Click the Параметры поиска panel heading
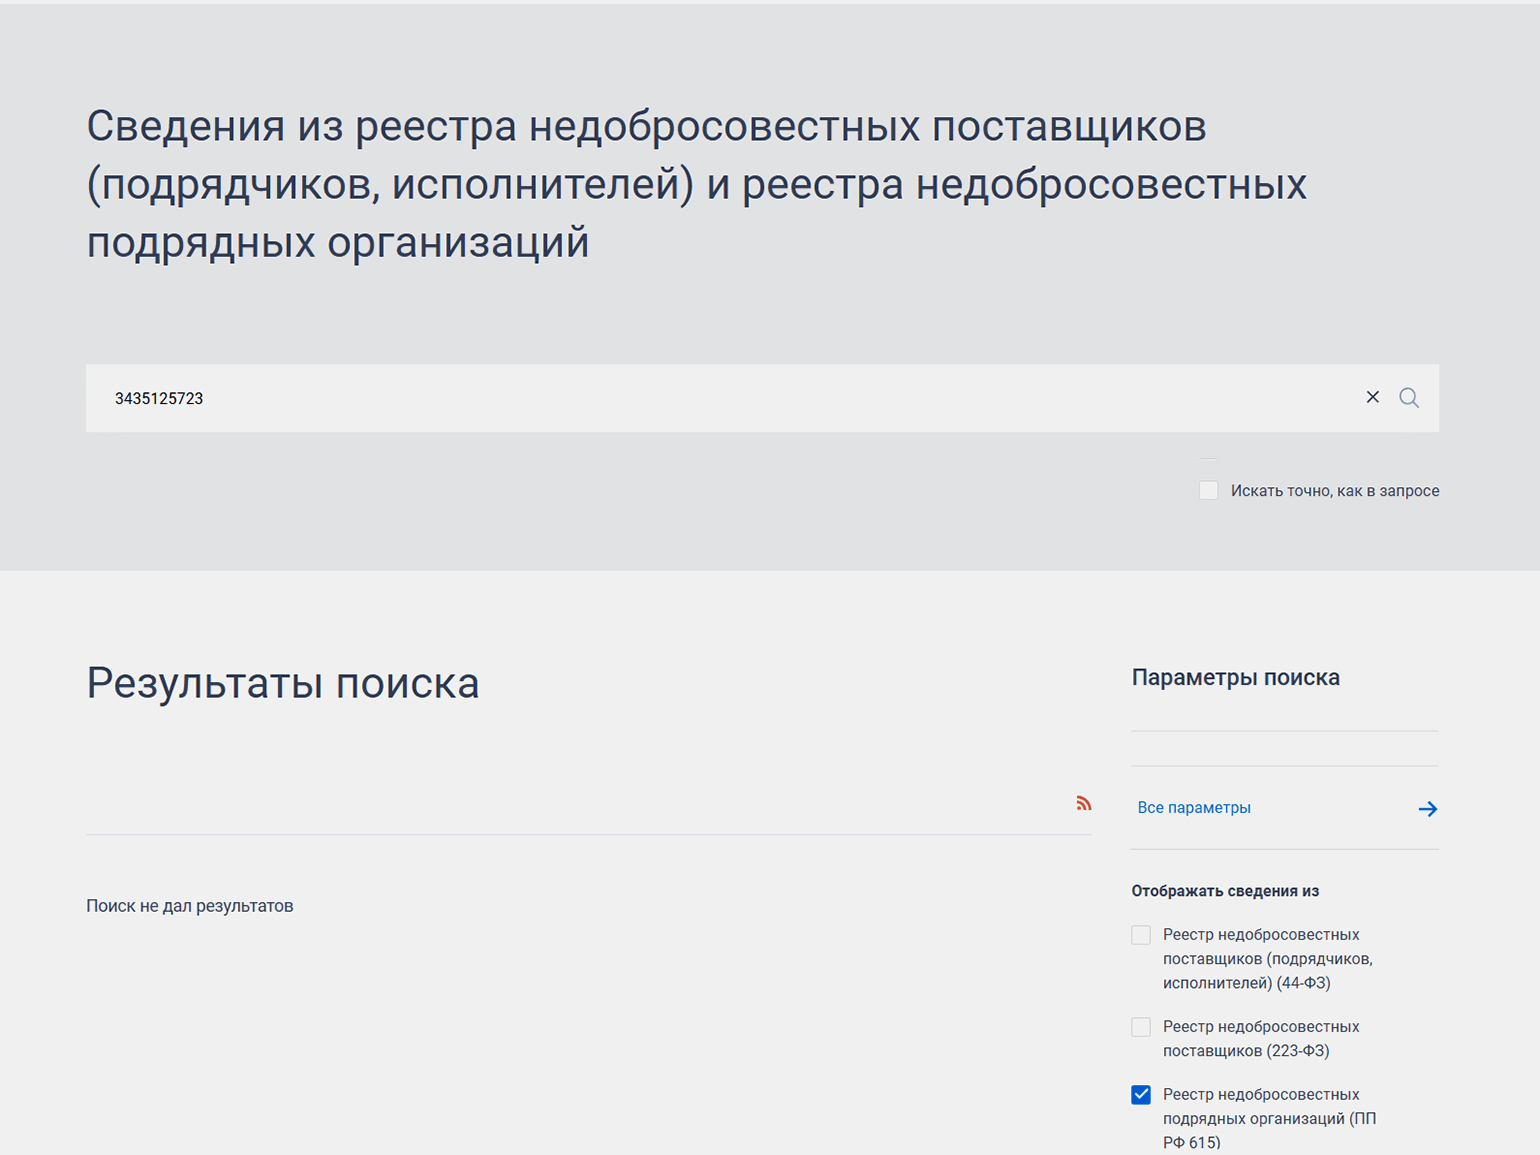The height and width of the screenshot is (1155, 1540). [1235, 678]
